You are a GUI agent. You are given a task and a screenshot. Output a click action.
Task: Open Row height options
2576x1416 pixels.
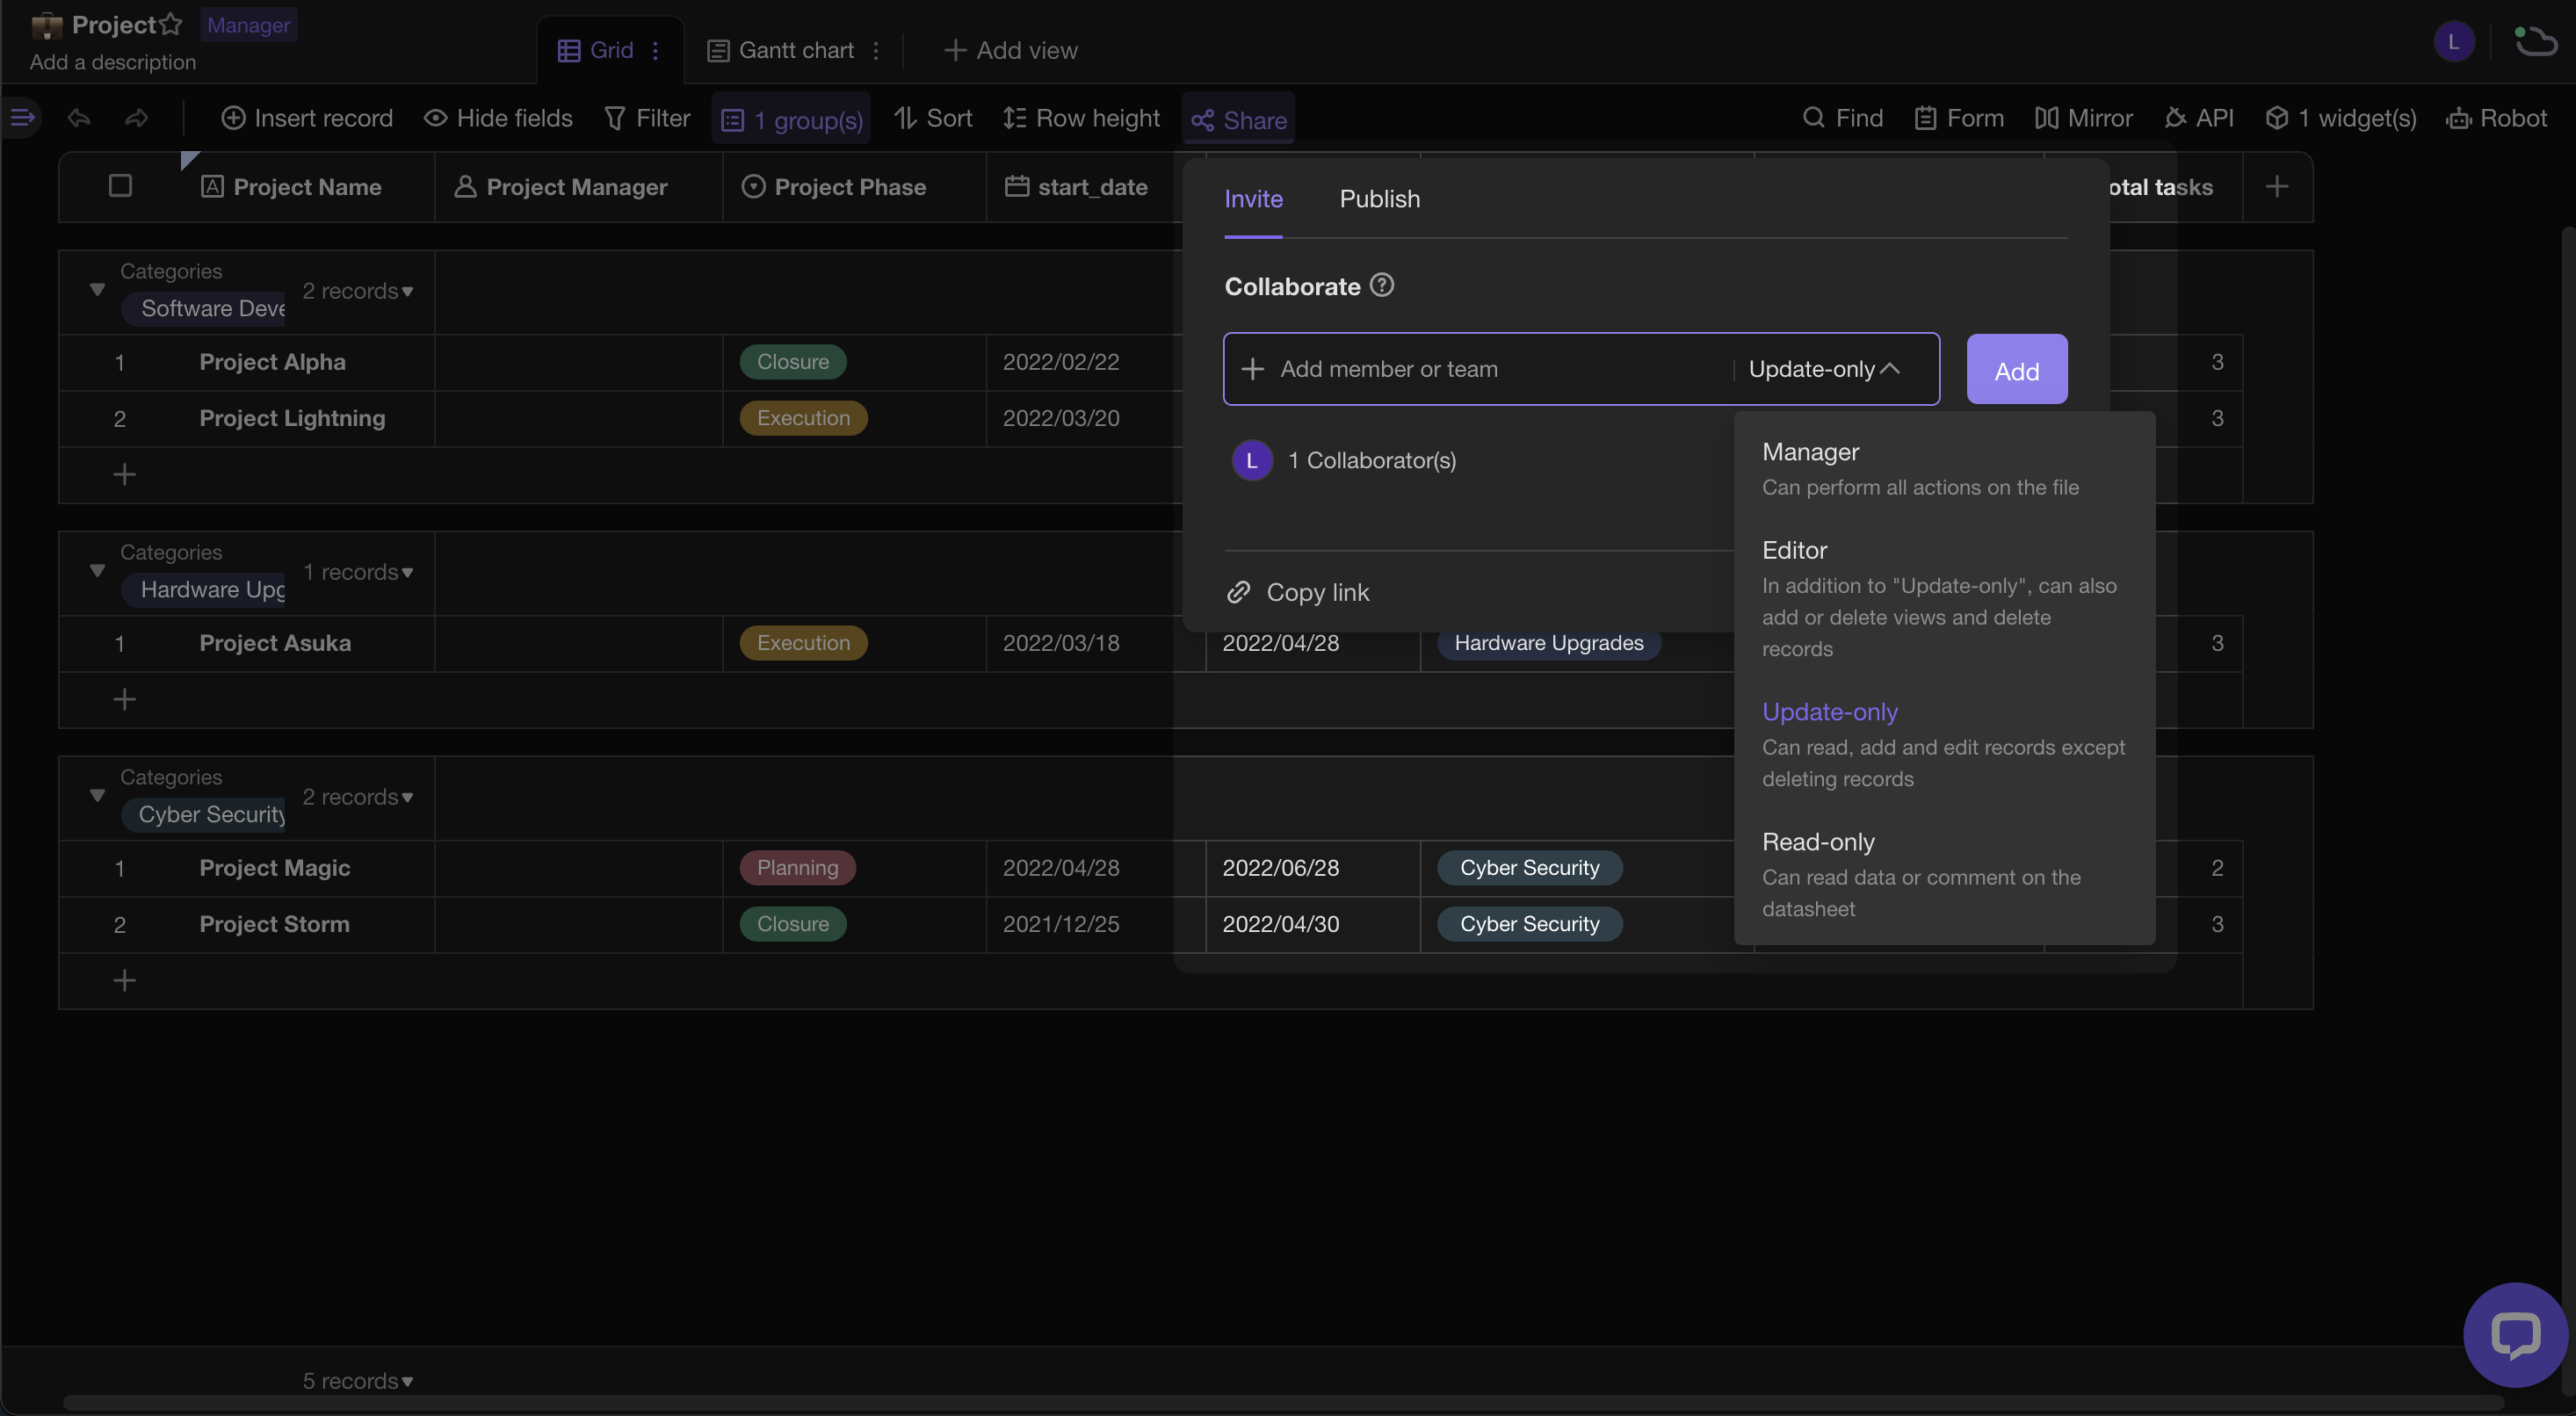(x=1081, y=118)
